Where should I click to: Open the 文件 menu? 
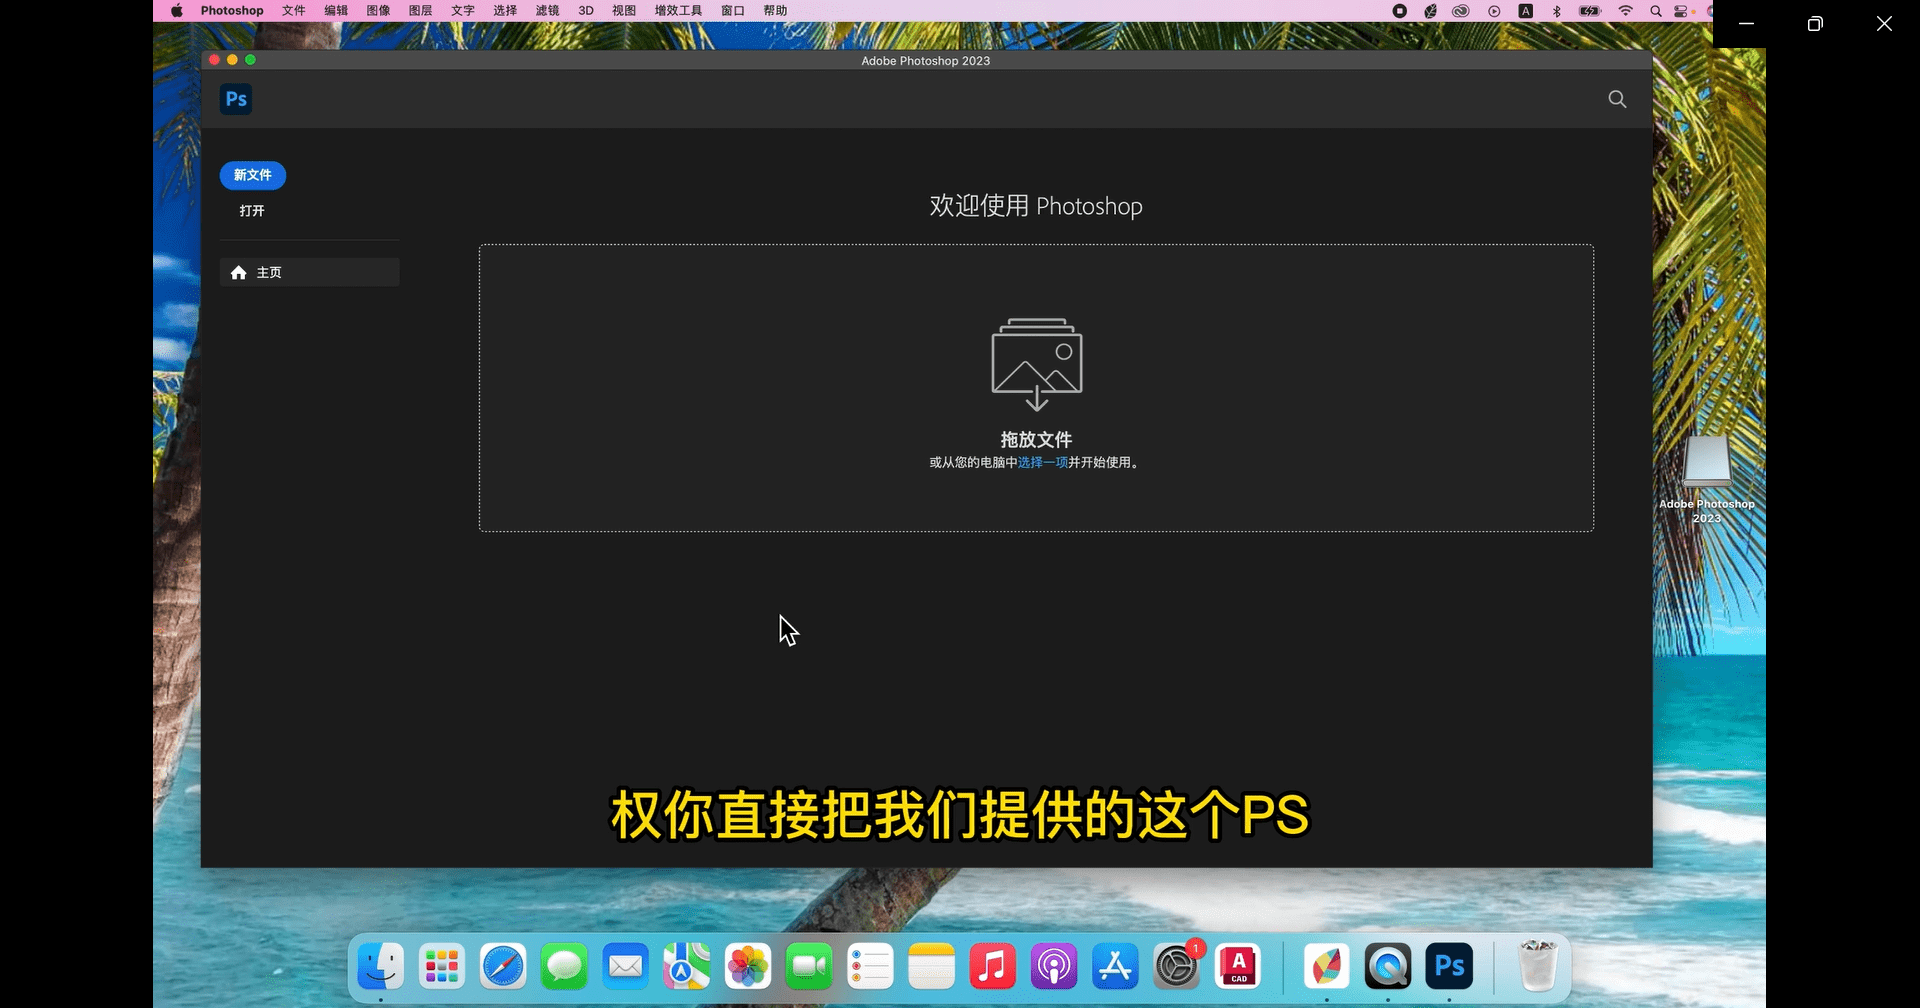coord(294,11)
